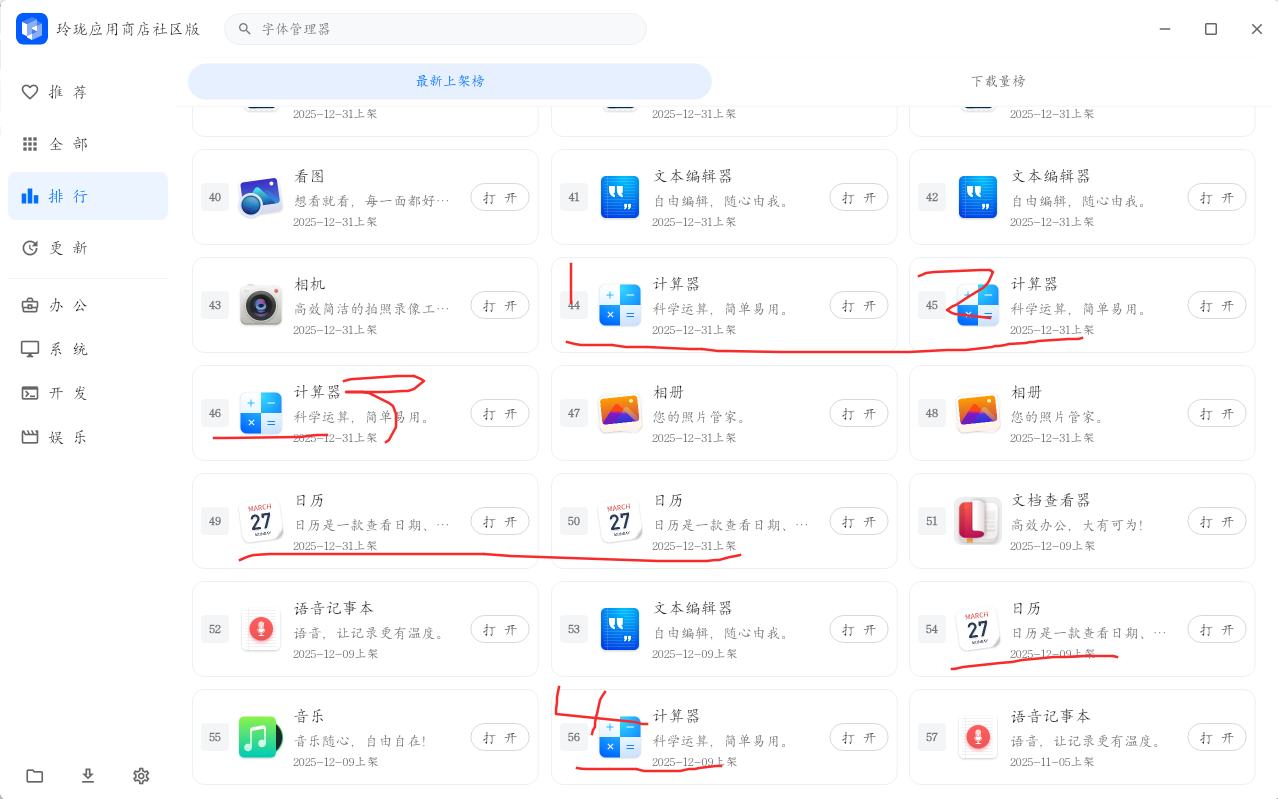Viewport: 1278px width, 799px height.
Task: Click the 相册 album icon at rank 47
Action: 620,413
